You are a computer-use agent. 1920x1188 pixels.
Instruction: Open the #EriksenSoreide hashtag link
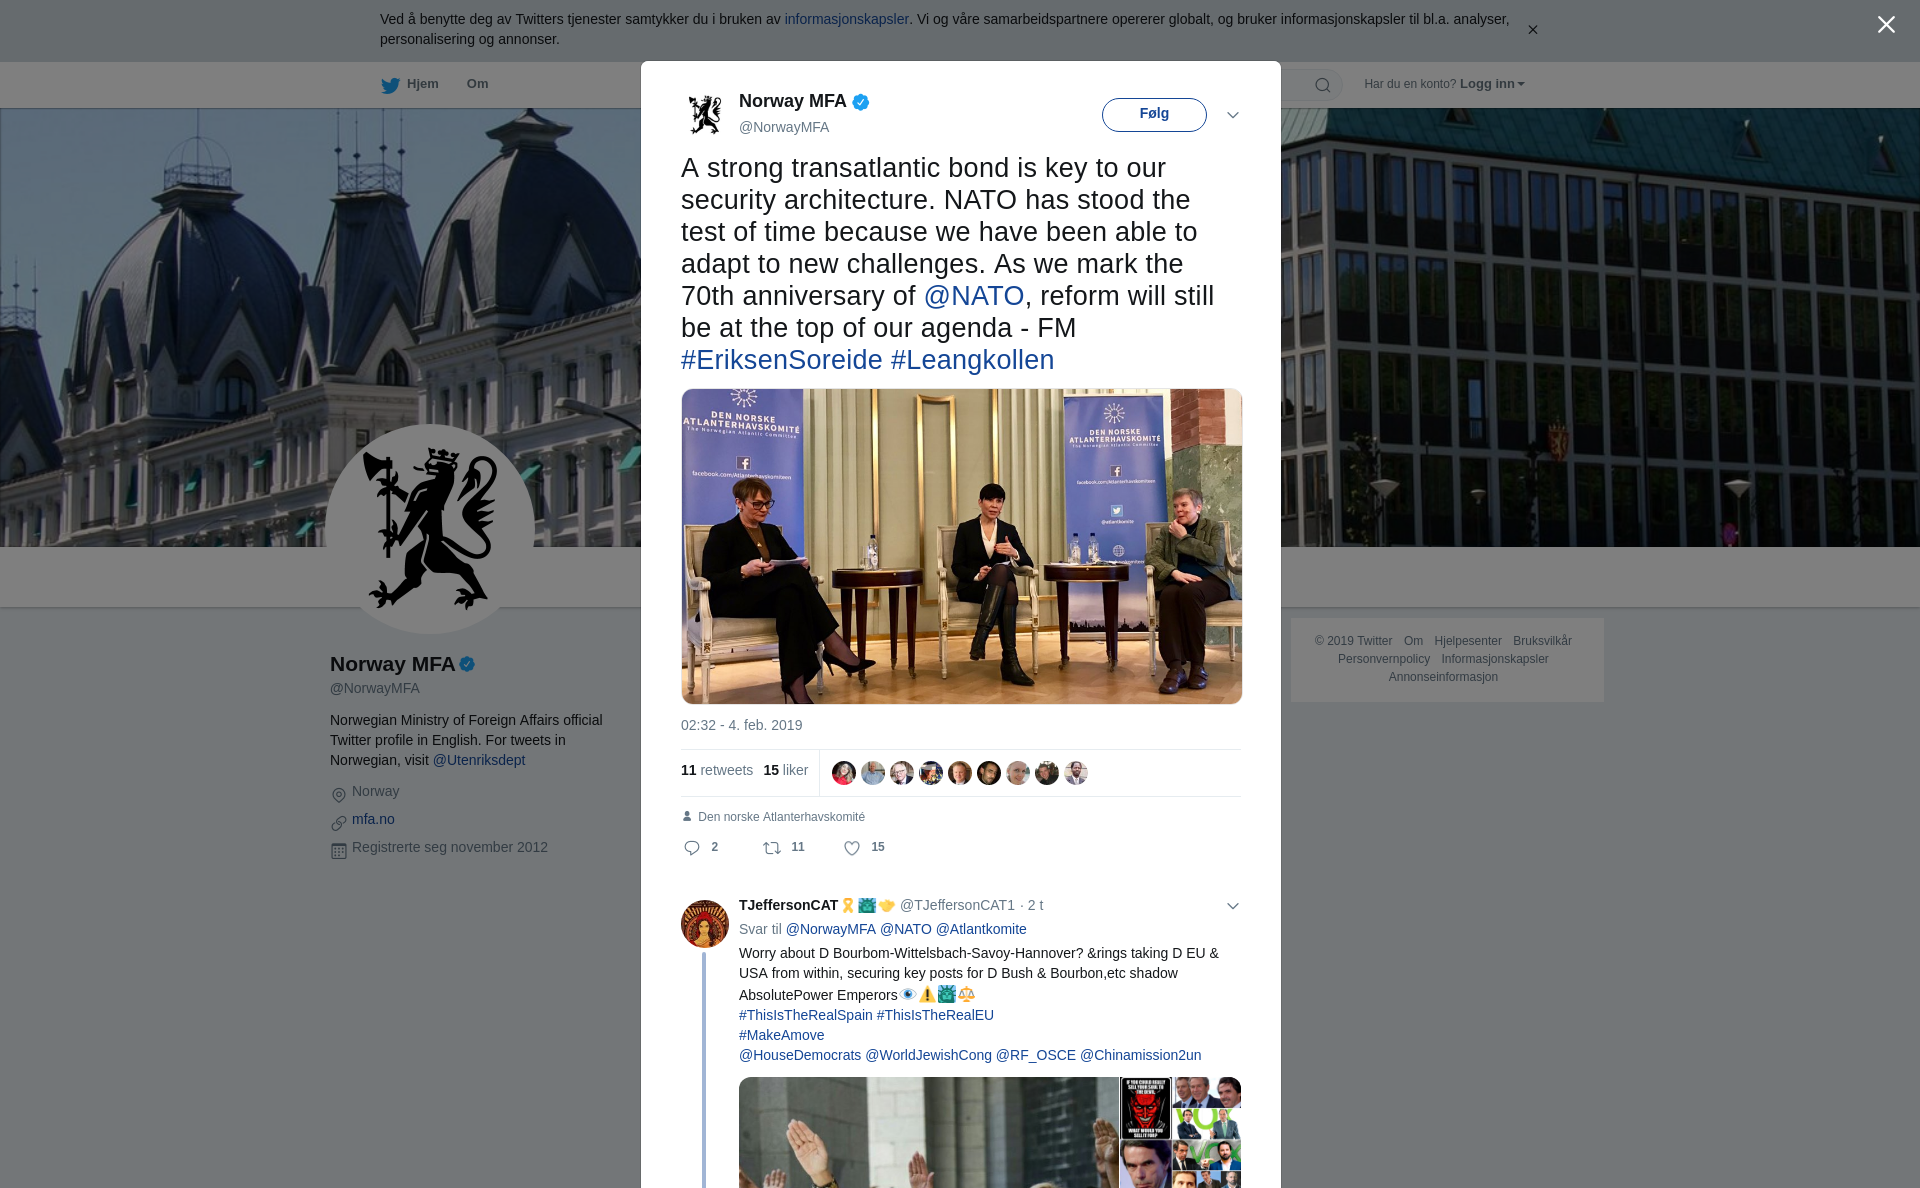coord(782,360)
